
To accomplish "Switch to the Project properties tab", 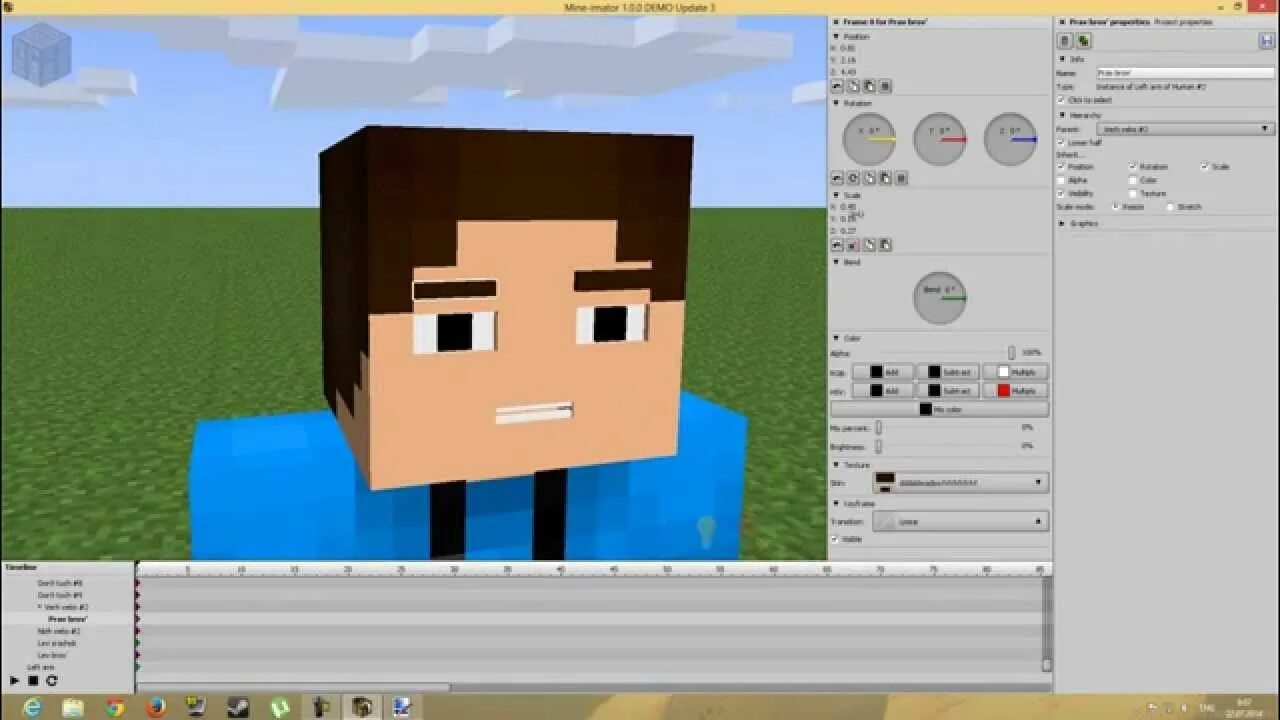I will pyautogui.click(x=1183, y=21).
